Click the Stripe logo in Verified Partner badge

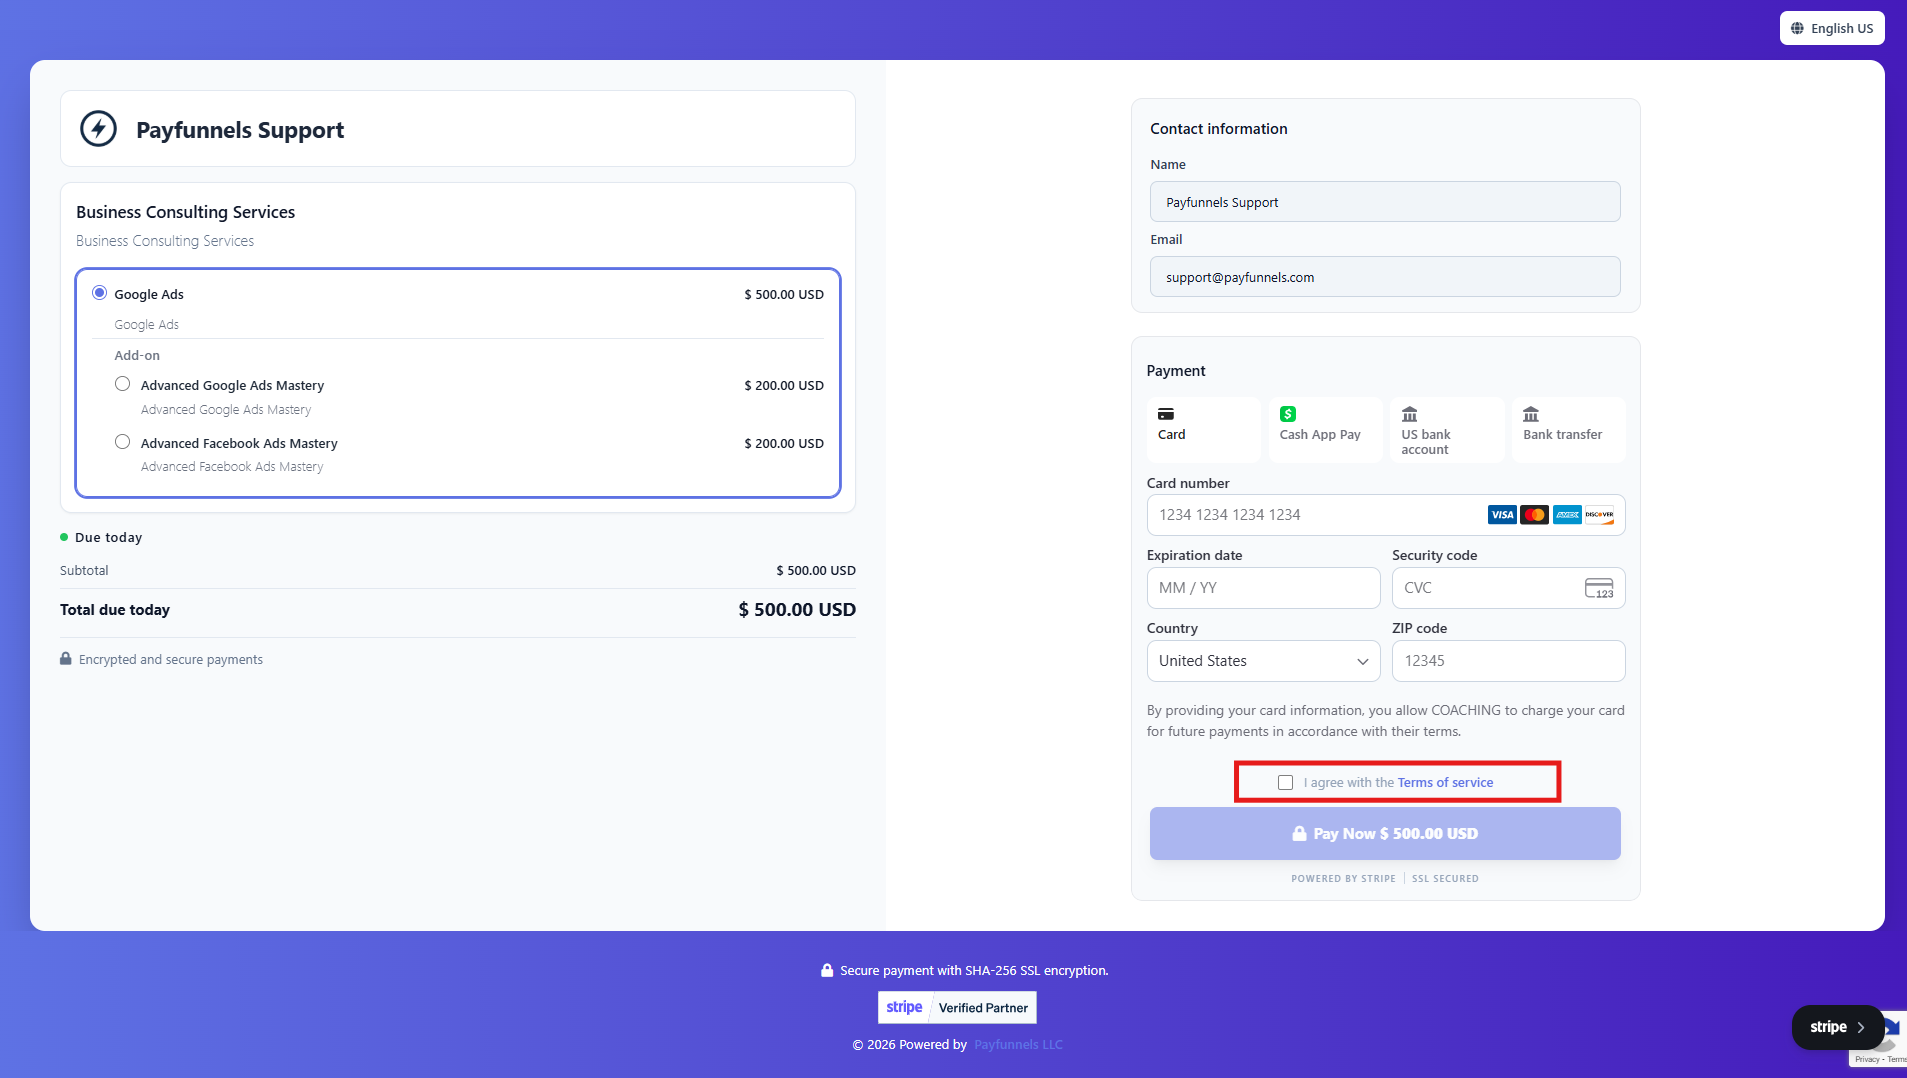tap(904, 1007)
